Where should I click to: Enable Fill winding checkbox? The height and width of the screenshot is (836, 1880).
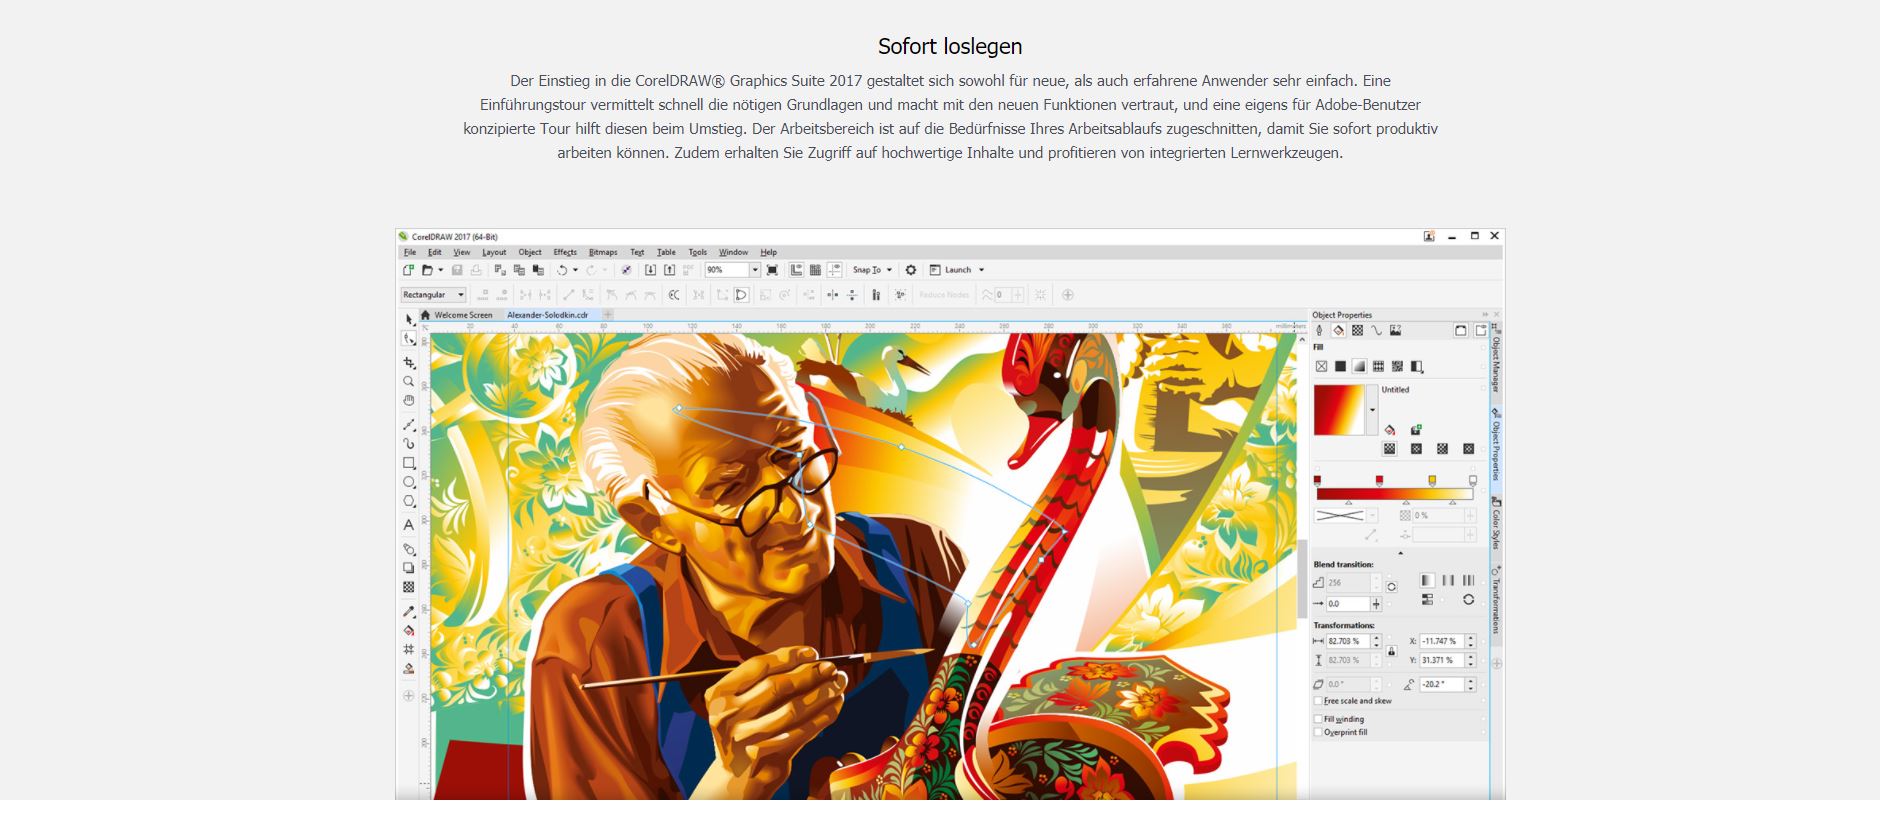tap(1318, 719)
